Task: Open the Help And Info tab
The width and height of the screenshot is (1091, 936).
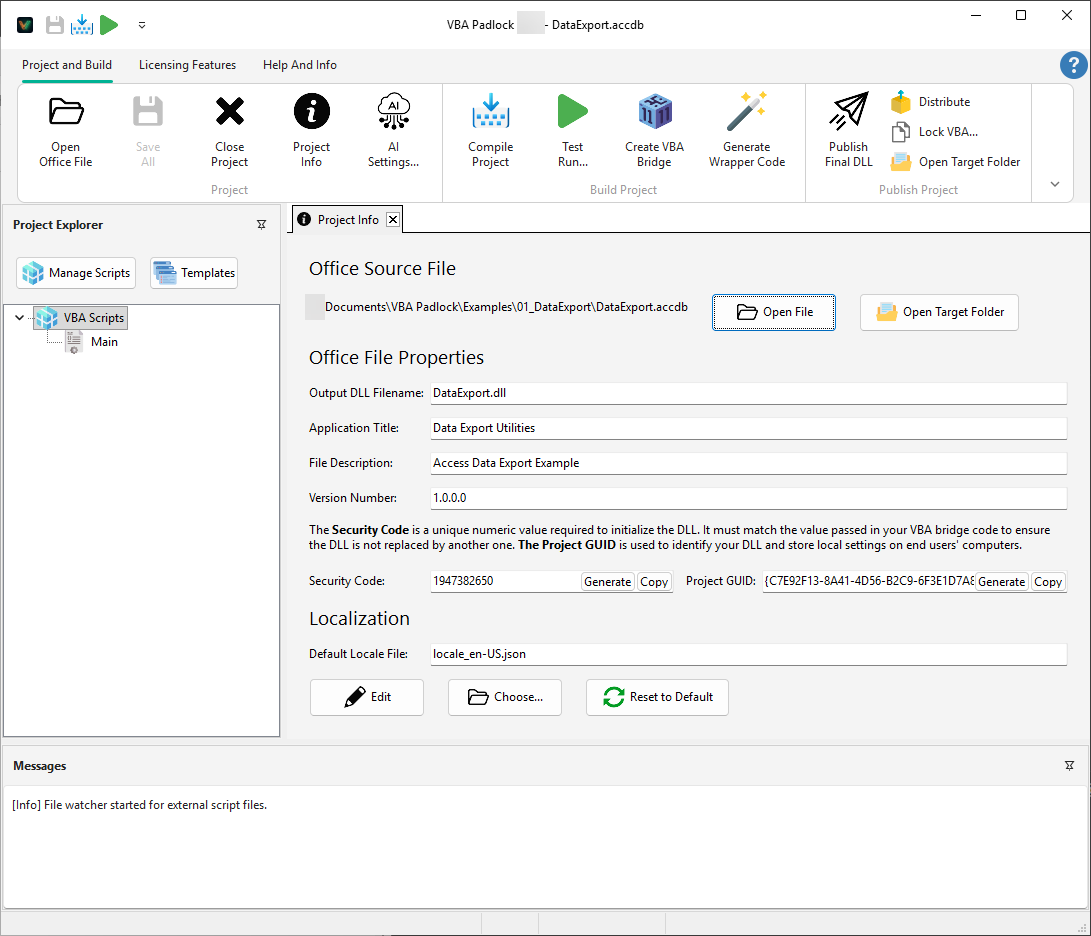Action: [299, 65]
